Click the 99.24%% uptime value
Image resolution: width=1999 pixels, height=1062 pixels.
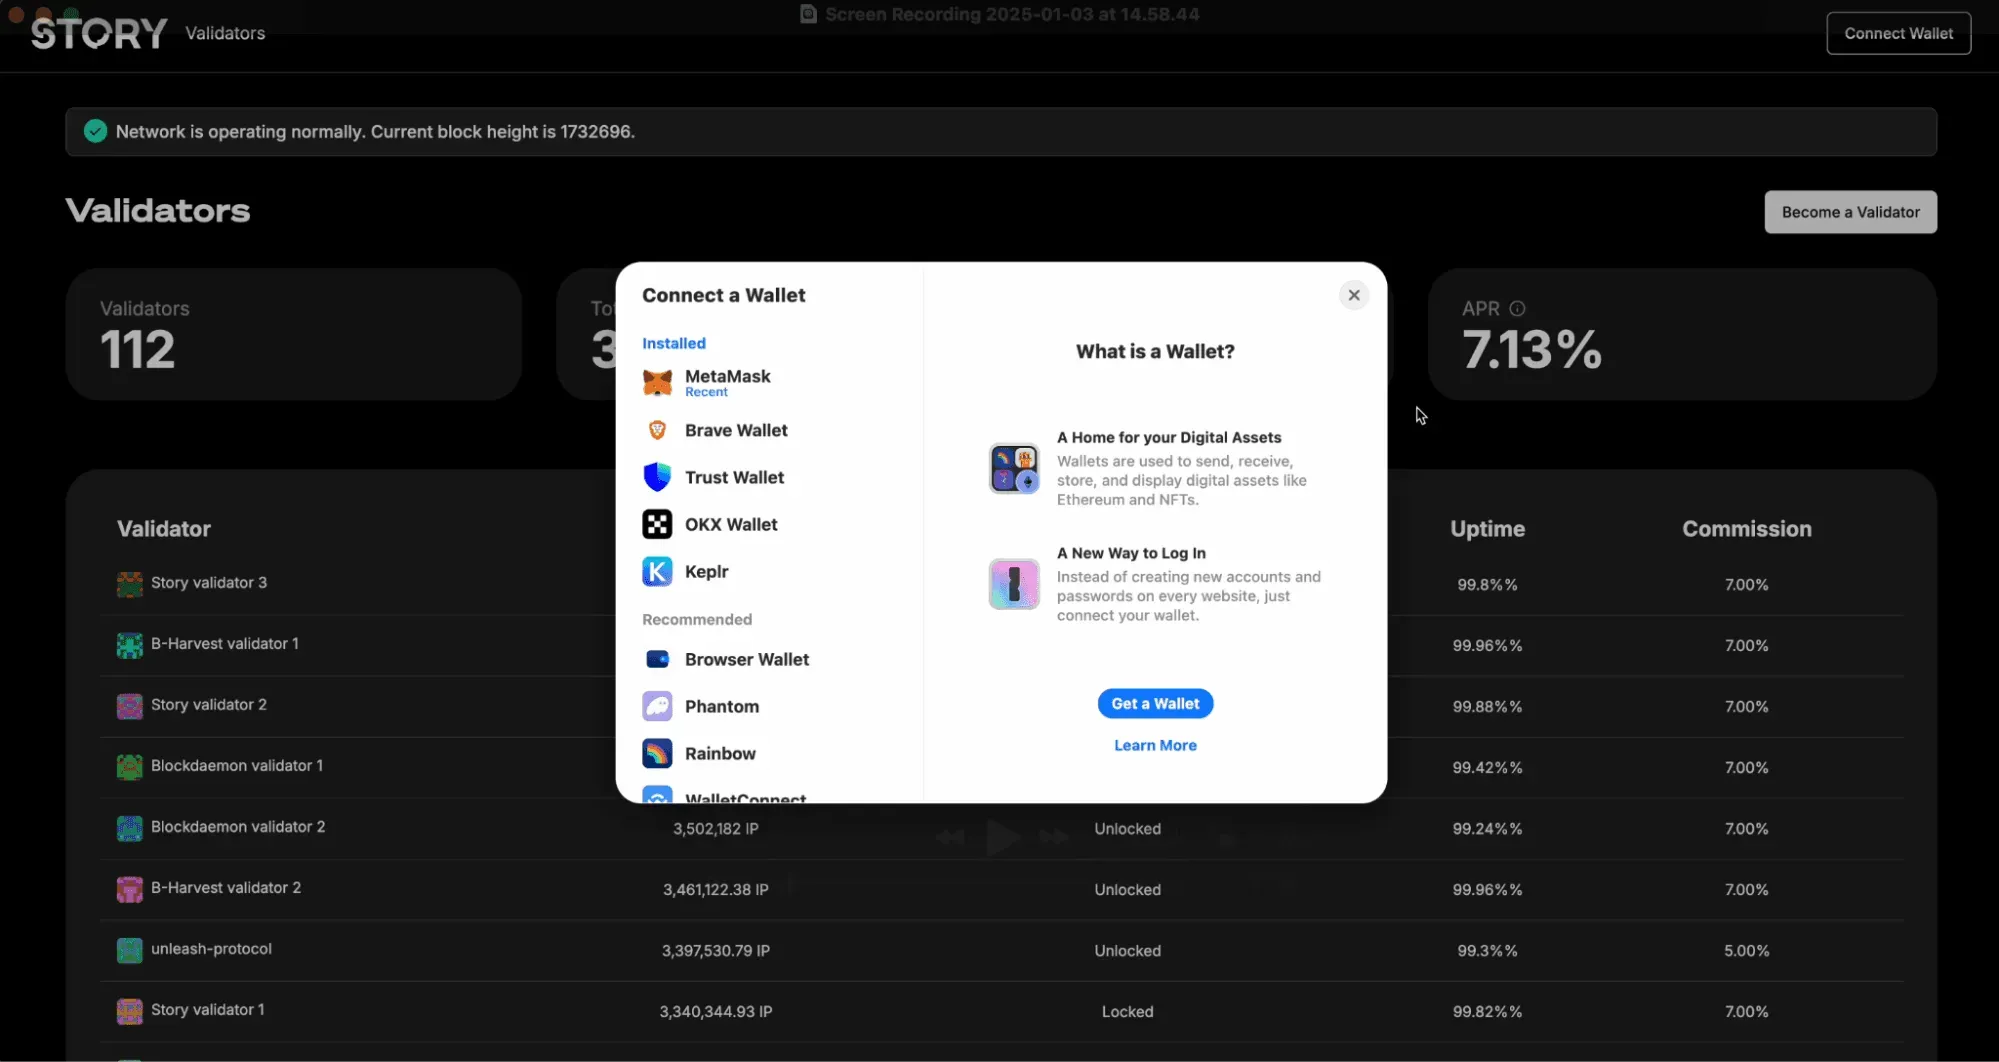coord(1487,829)
